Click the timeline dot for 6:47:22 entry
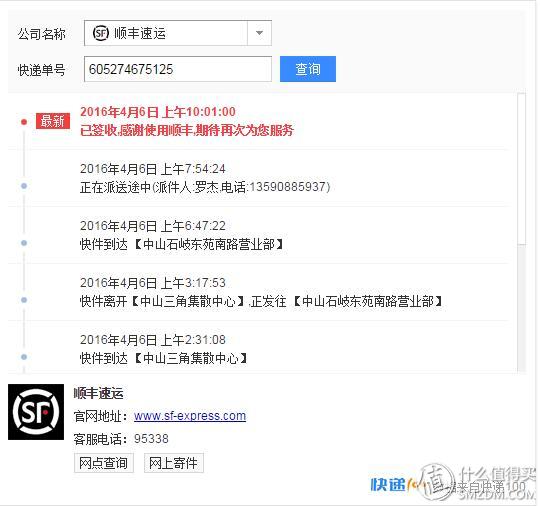The width and height of the screenshot is (540, 506). 24,243
